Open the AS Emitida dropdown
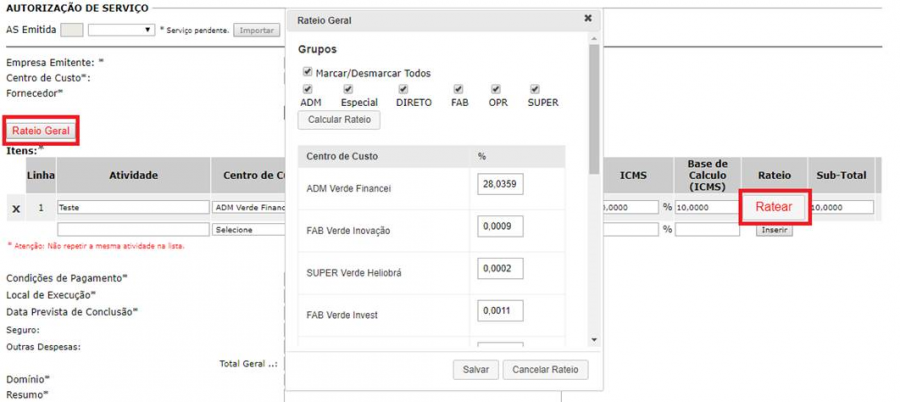The image size is (900, 402). [119, 30]
